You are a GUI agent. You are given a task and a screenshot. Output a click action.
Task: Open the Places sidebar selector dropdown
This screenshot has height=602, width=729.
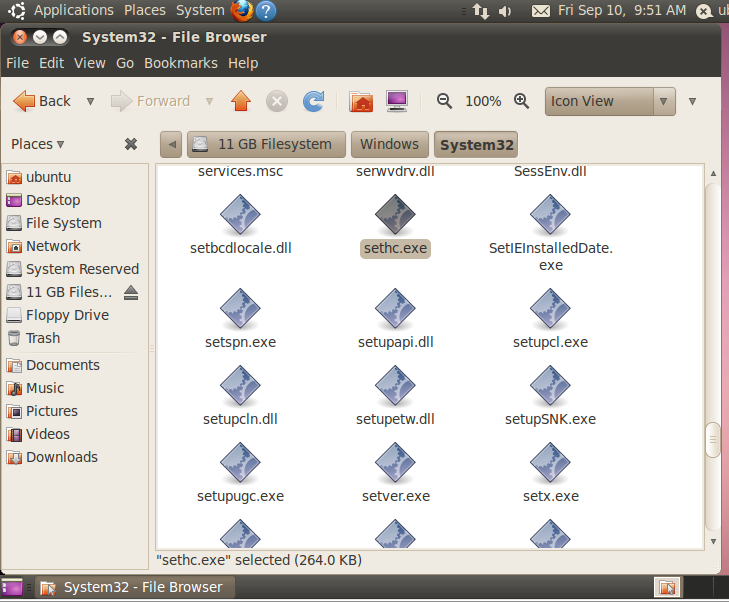point(37,144)
